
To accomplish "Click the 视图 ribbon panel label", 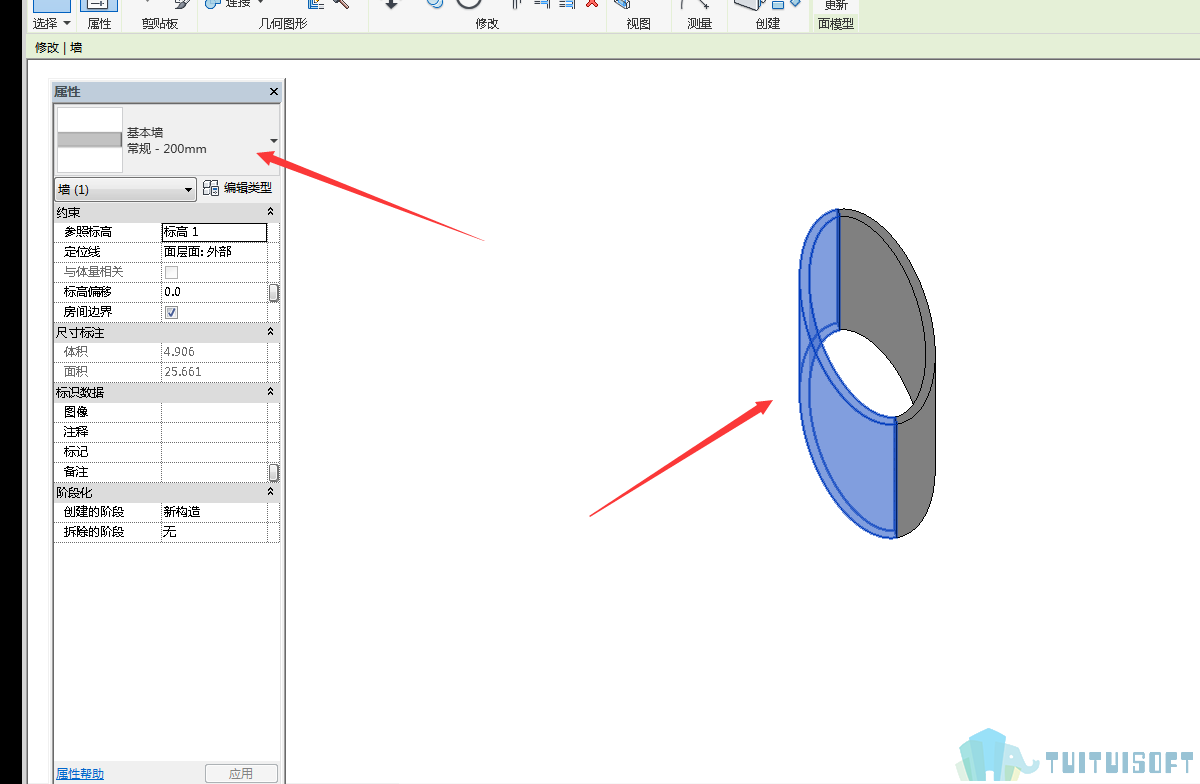I will tap(639, 23).
